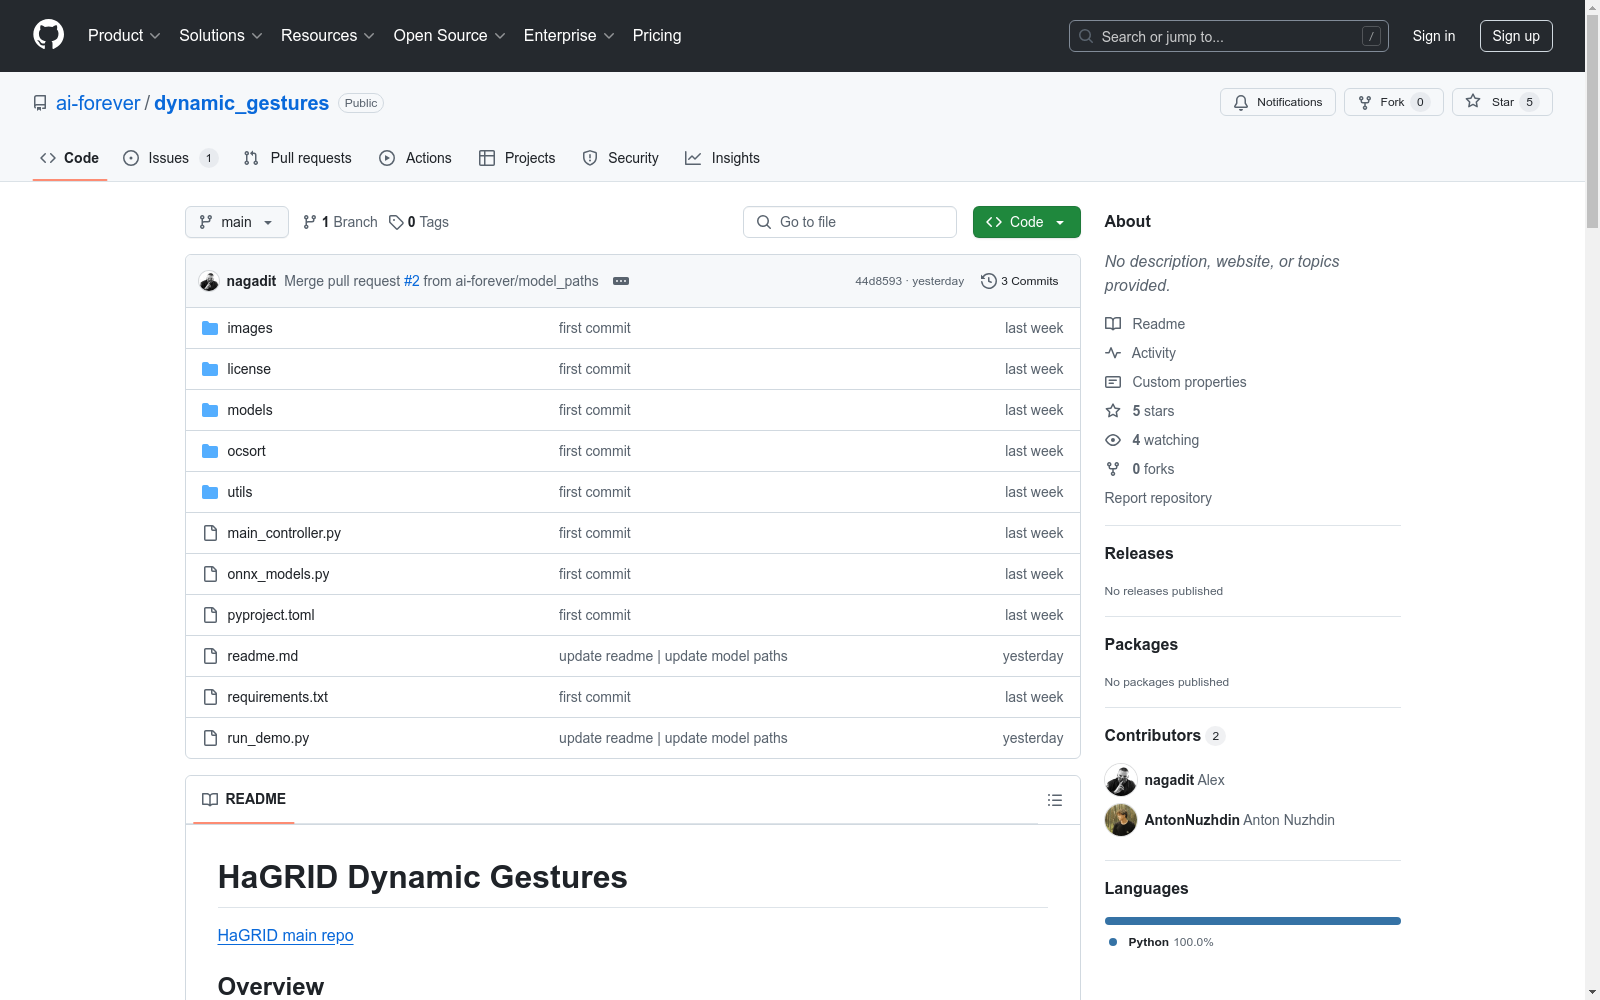
Task: Click the eye icon beside 4 watching
Action: pos(1113,440)
